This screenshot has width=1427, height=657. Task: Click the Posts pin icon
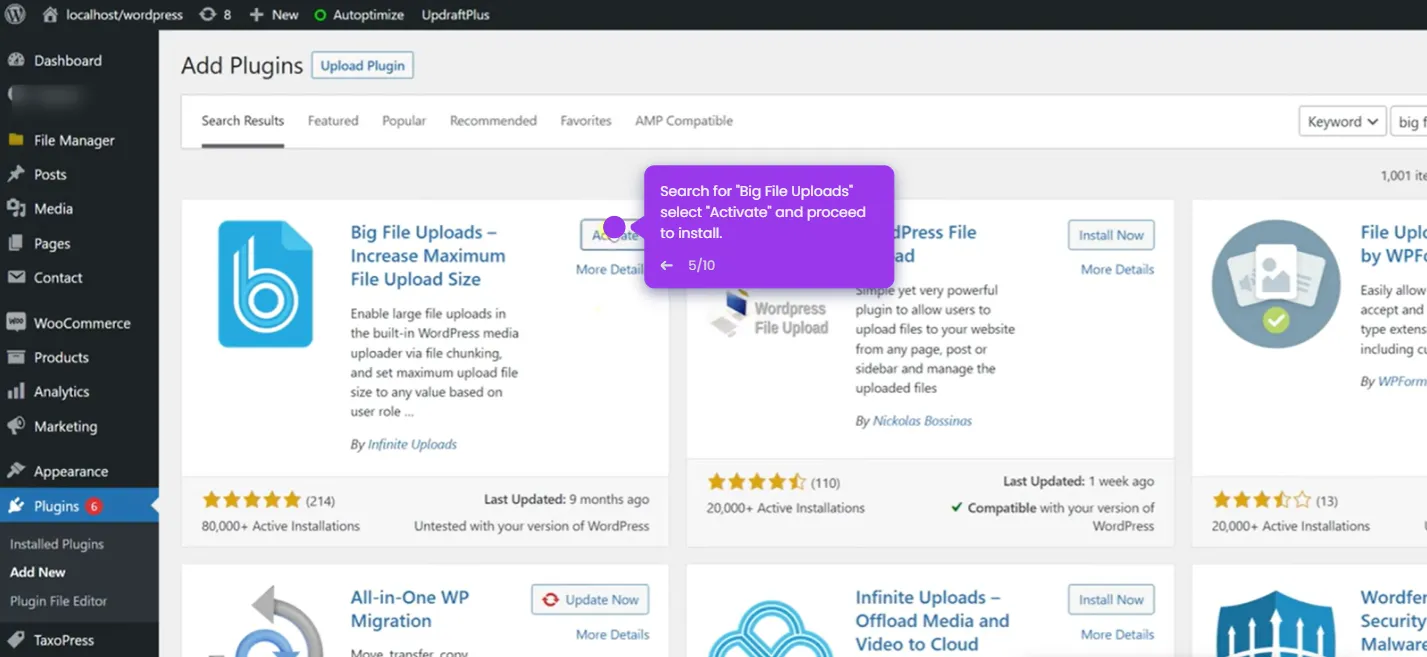pyautogui.click(x=16, y=174)
